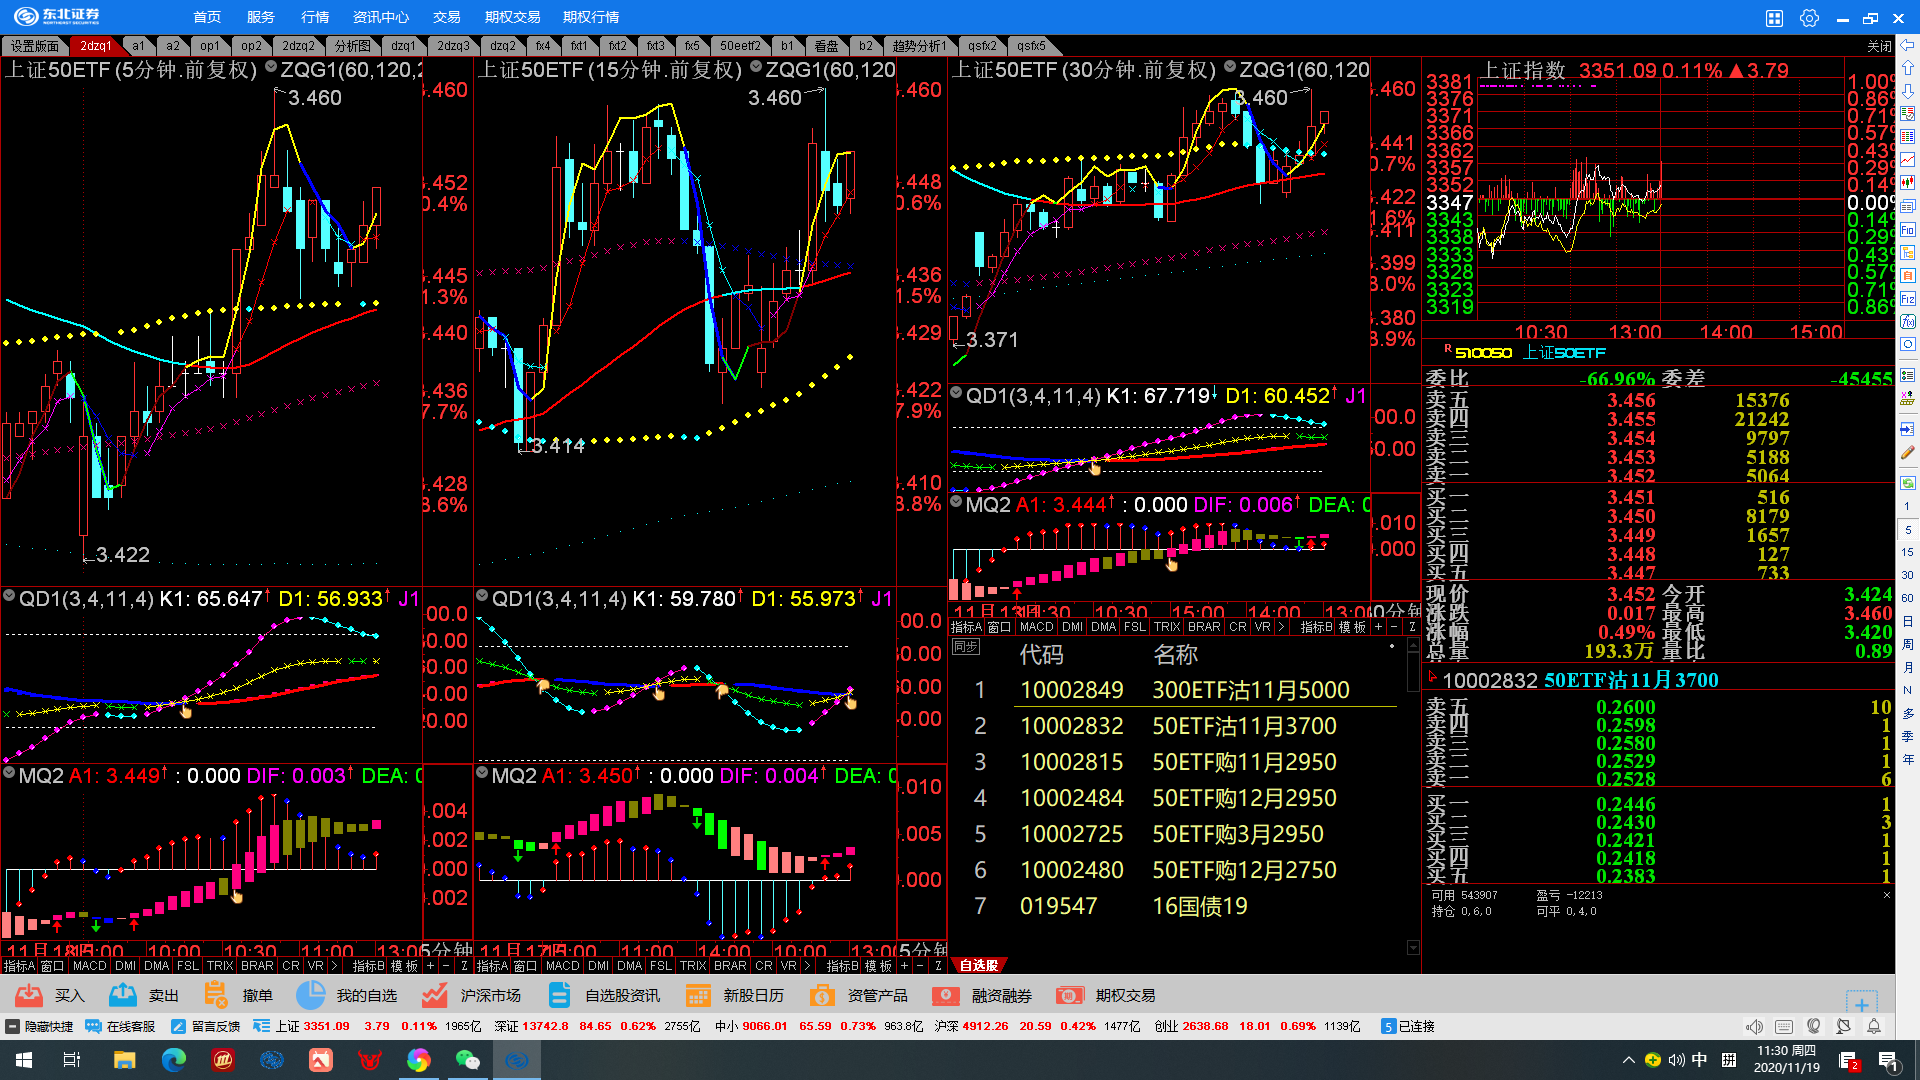Toggle the 同步 sync box above watchlist

pyautogui.click(x=965, y=647)
